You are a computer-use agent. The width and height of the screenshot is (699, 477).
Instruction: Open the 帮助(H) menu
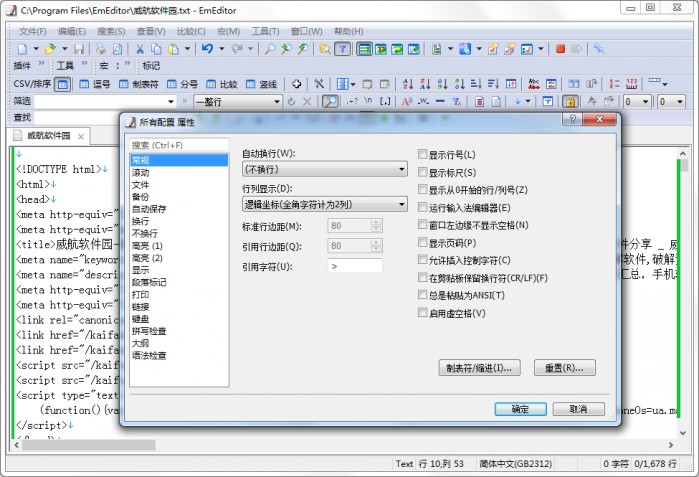pos(349,31)
